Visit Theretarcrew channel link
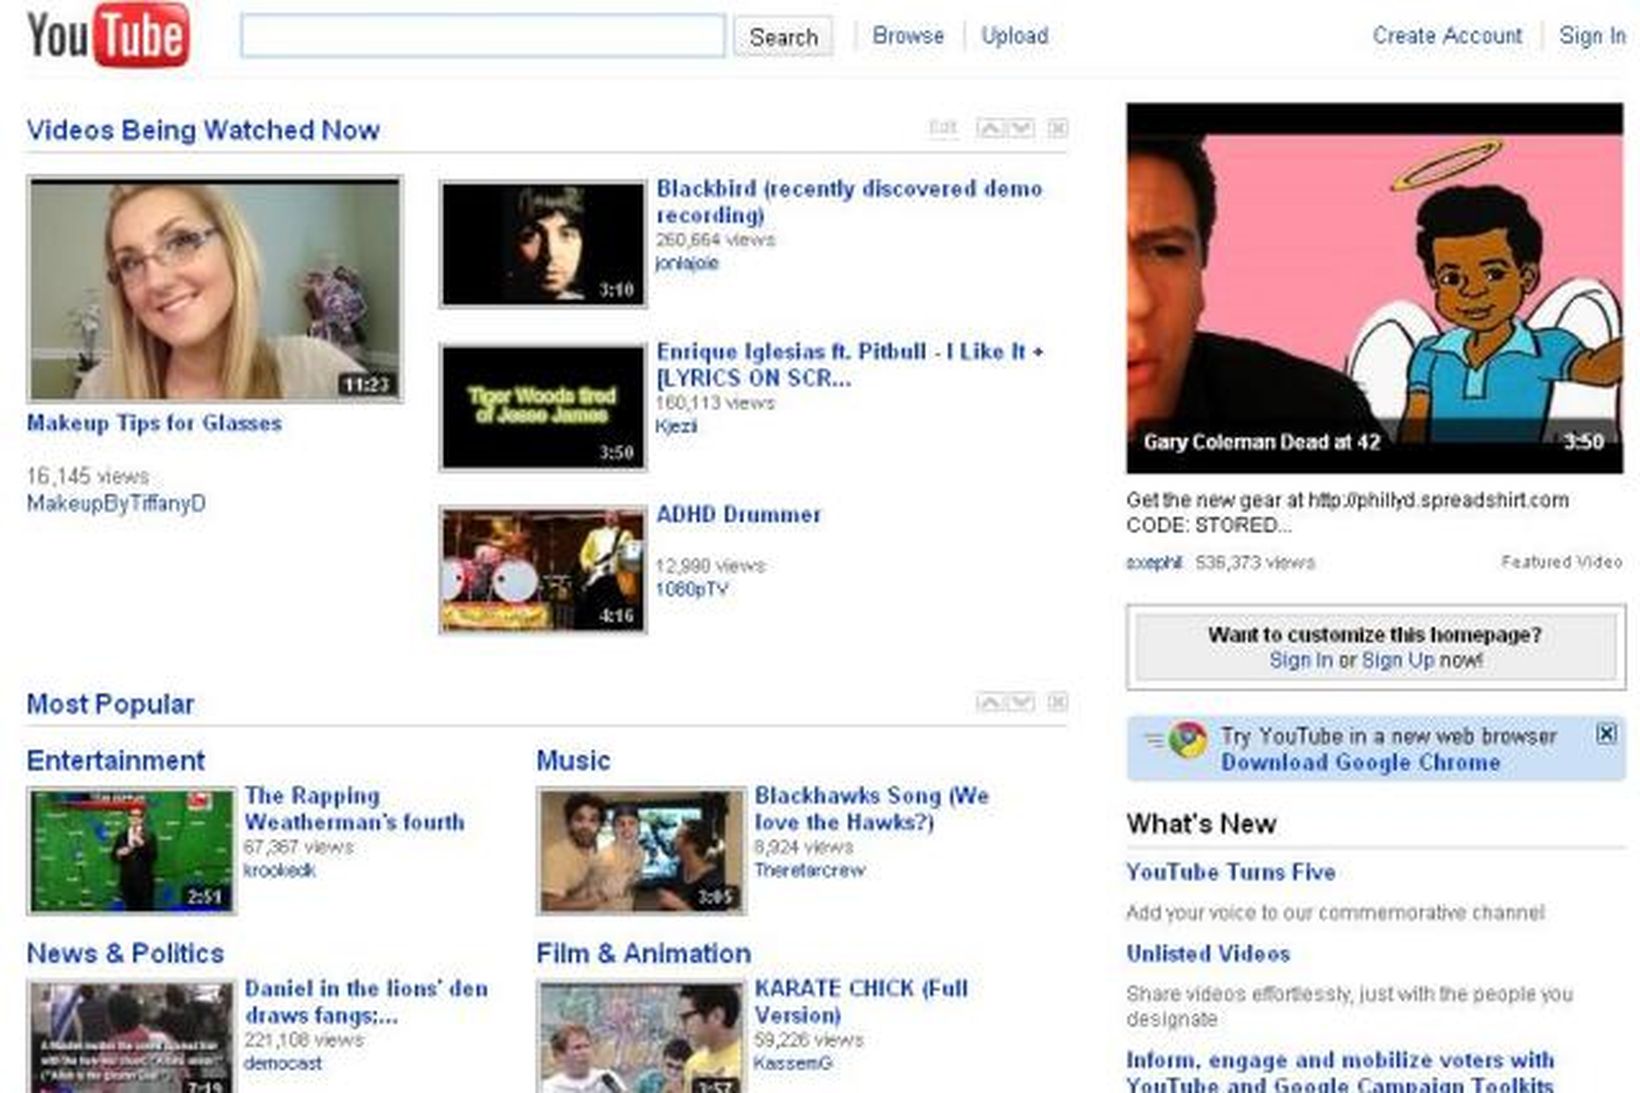Viewport: 1640px width, 1093px height. click(x=809, y=870)
